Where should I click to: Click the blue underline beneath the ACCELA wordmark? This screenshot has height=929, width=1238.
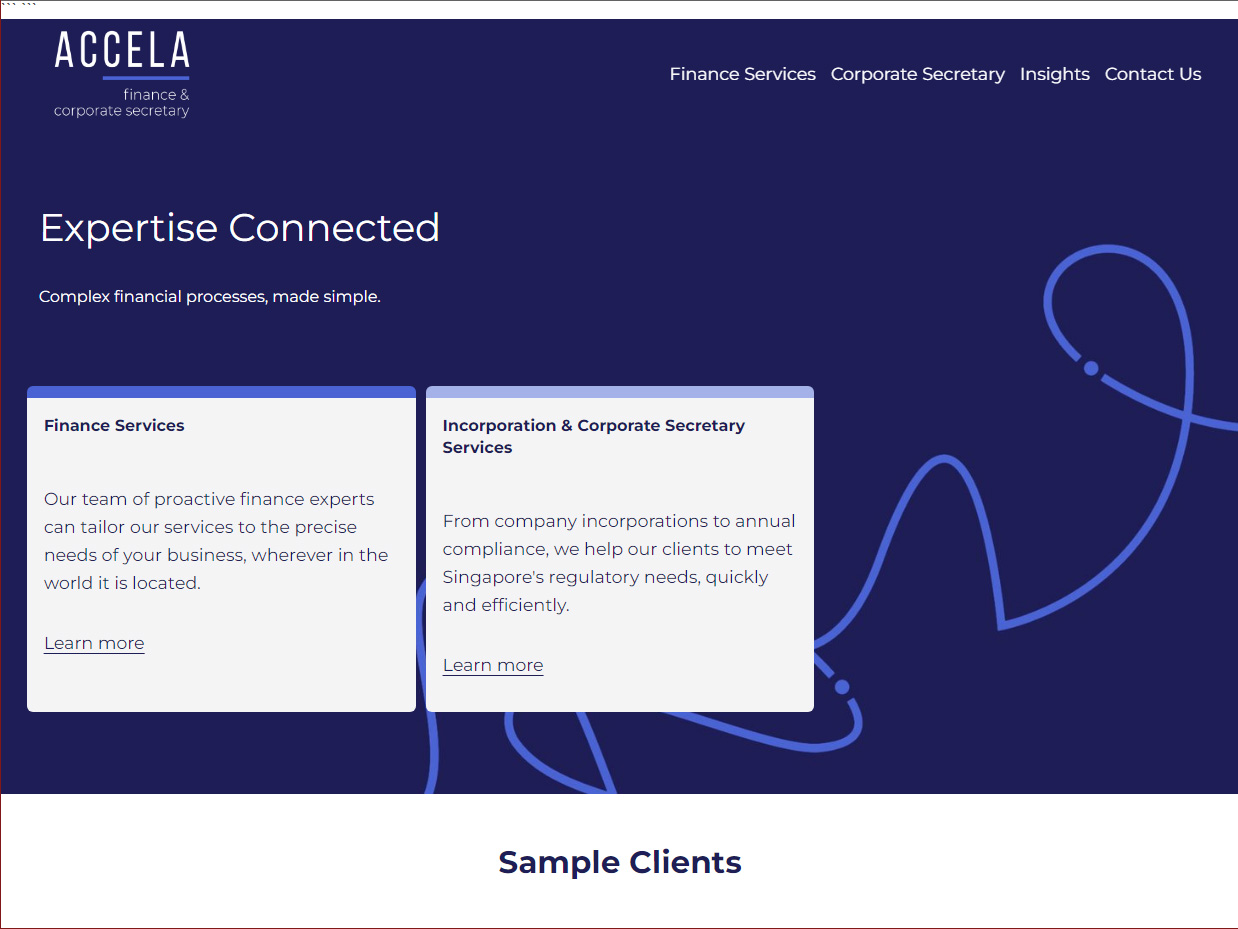(146, 78)
